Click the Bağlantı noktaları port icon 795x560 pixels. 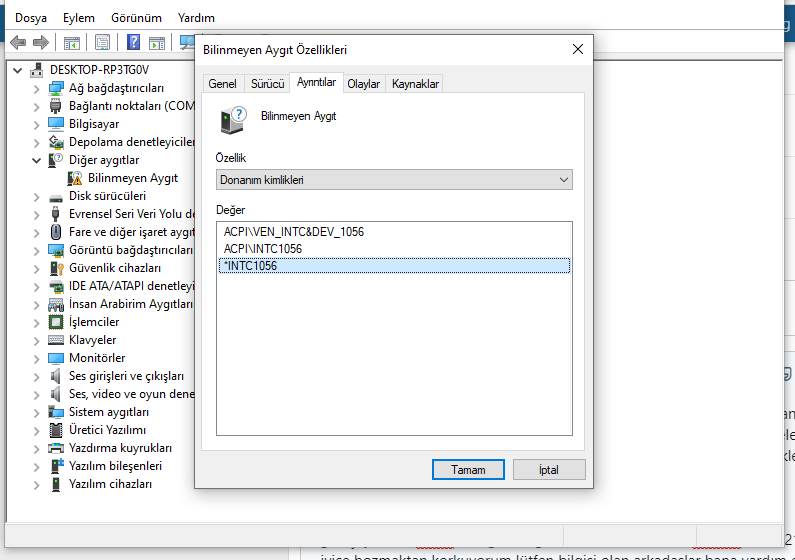56,106
